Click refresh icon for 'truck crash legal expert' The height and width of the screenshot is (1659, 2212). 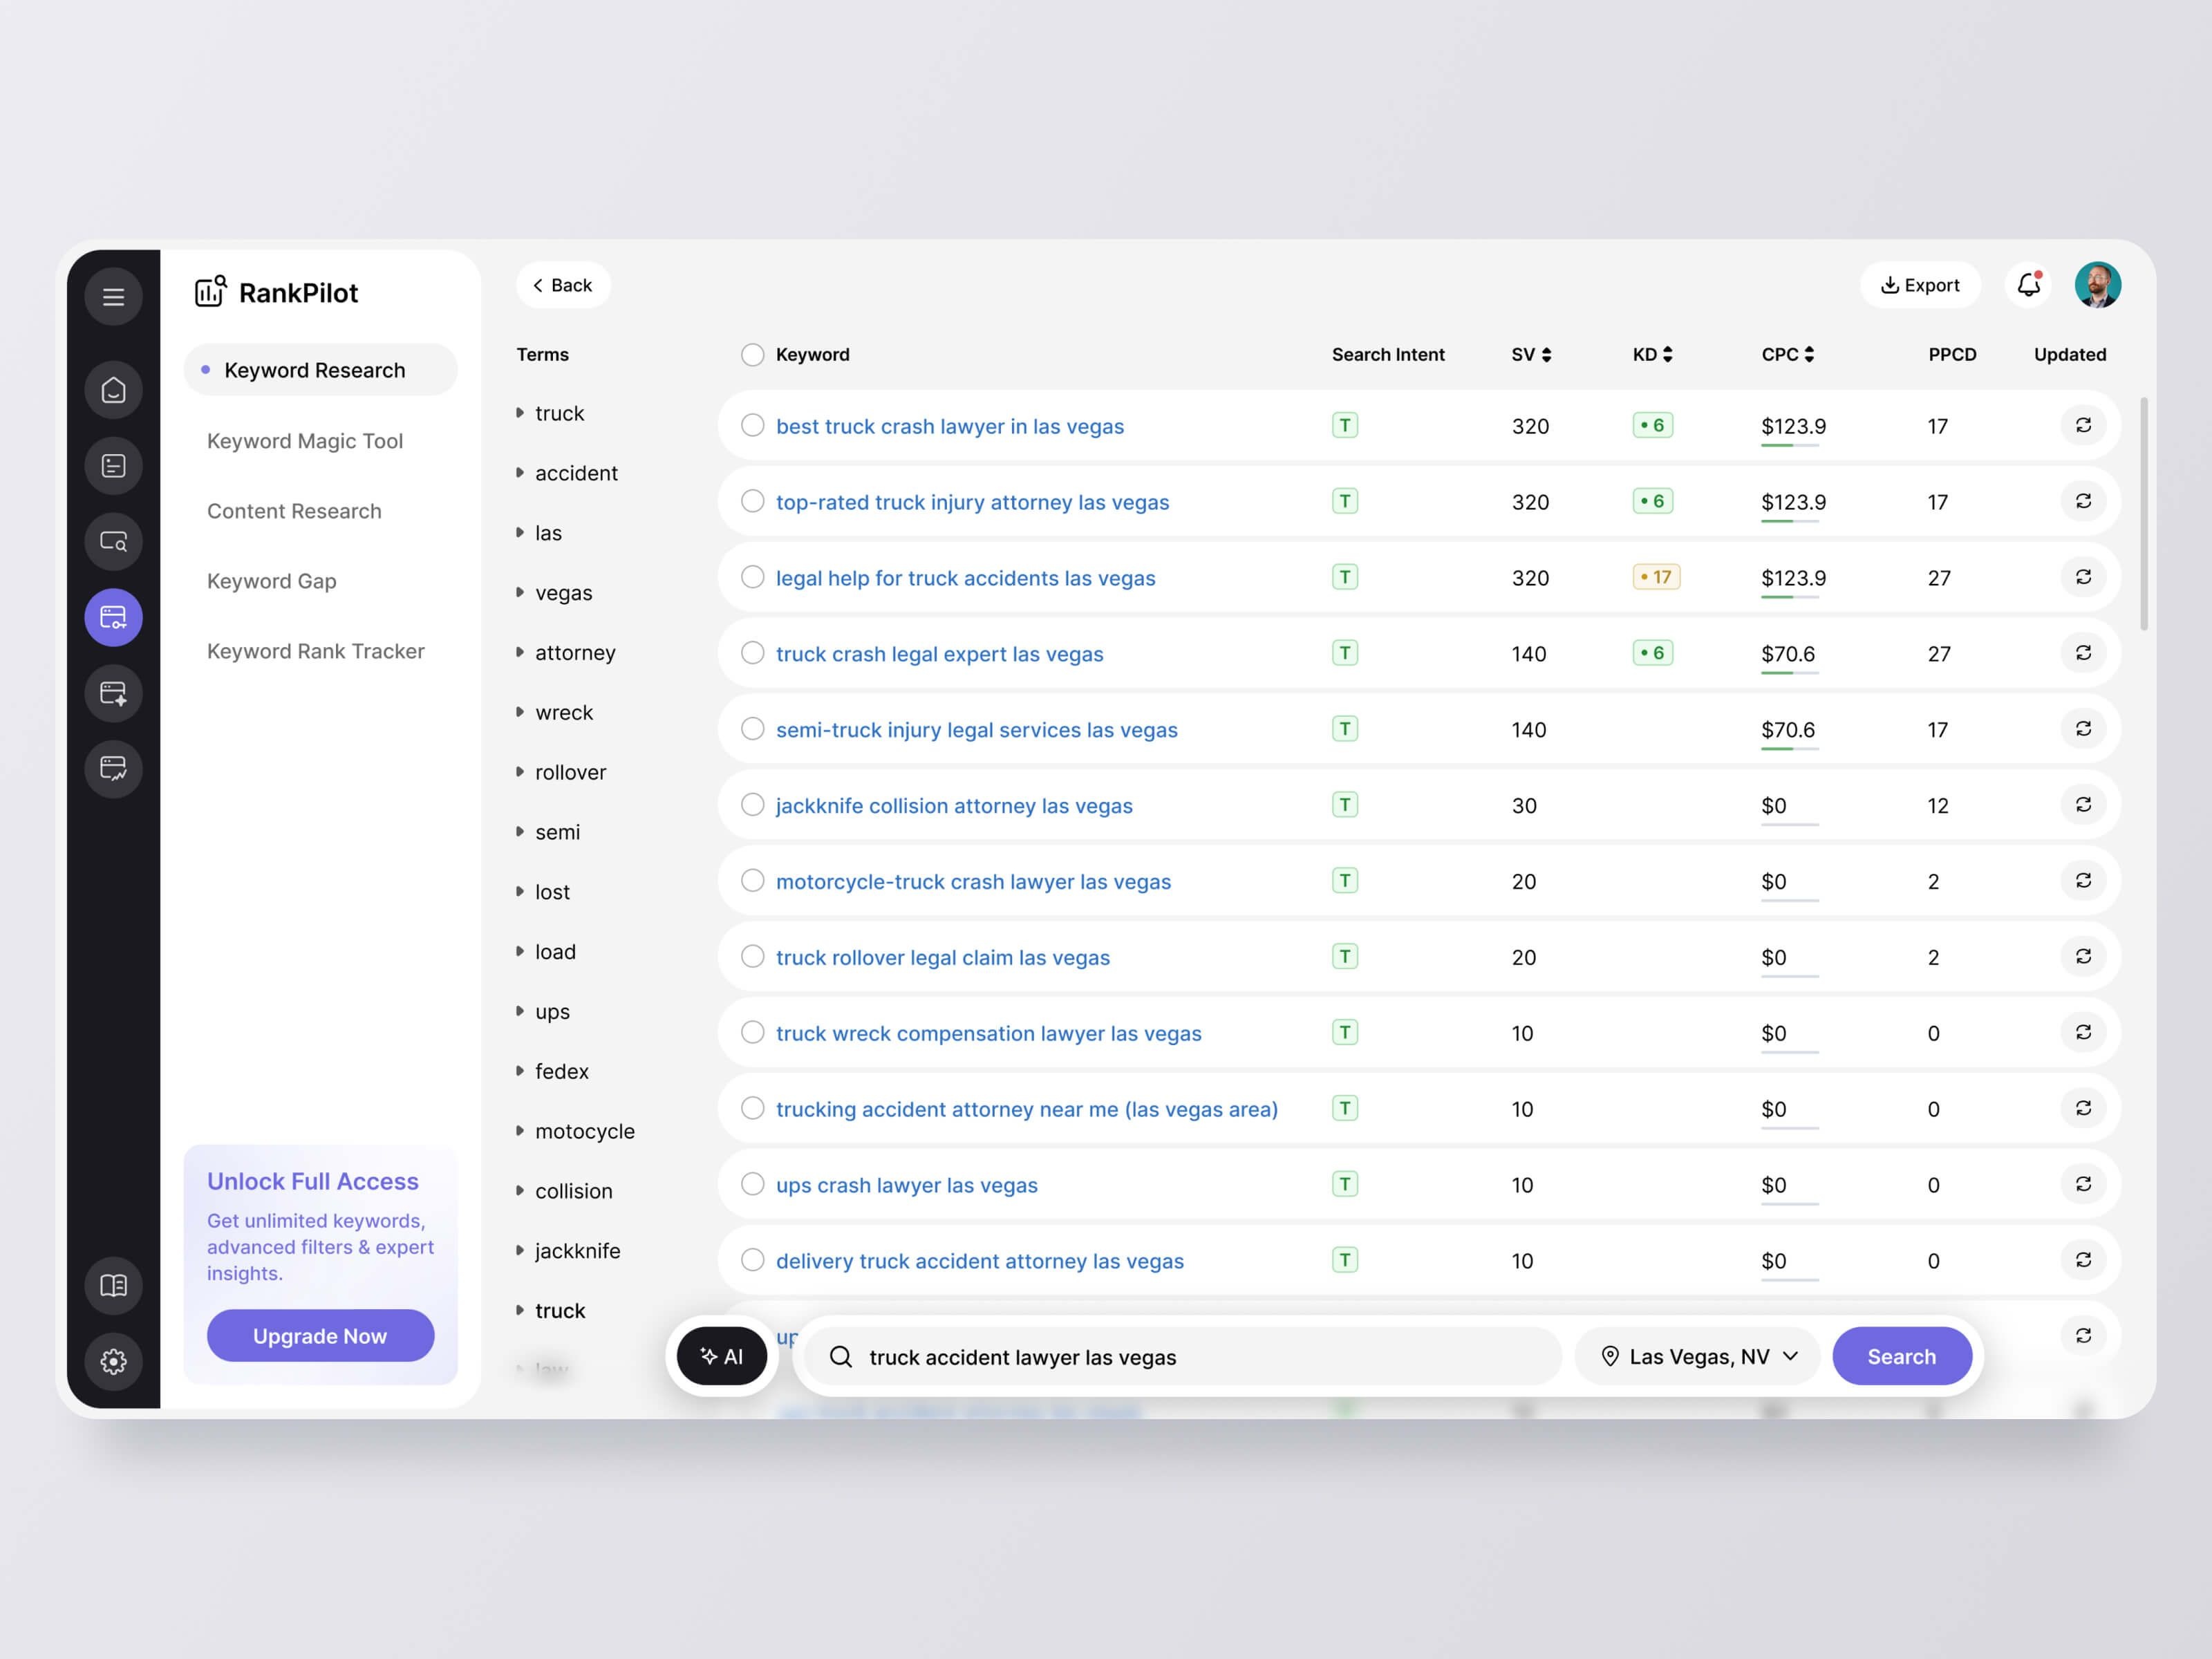coord(2083,653)
